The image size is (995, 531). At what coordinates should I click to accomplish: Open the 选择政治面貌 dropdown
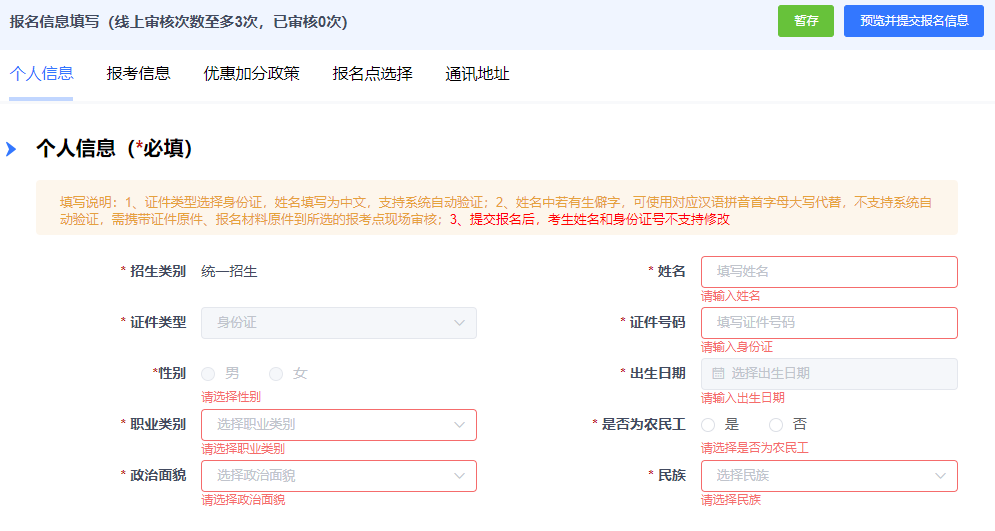tap(339, 476)
